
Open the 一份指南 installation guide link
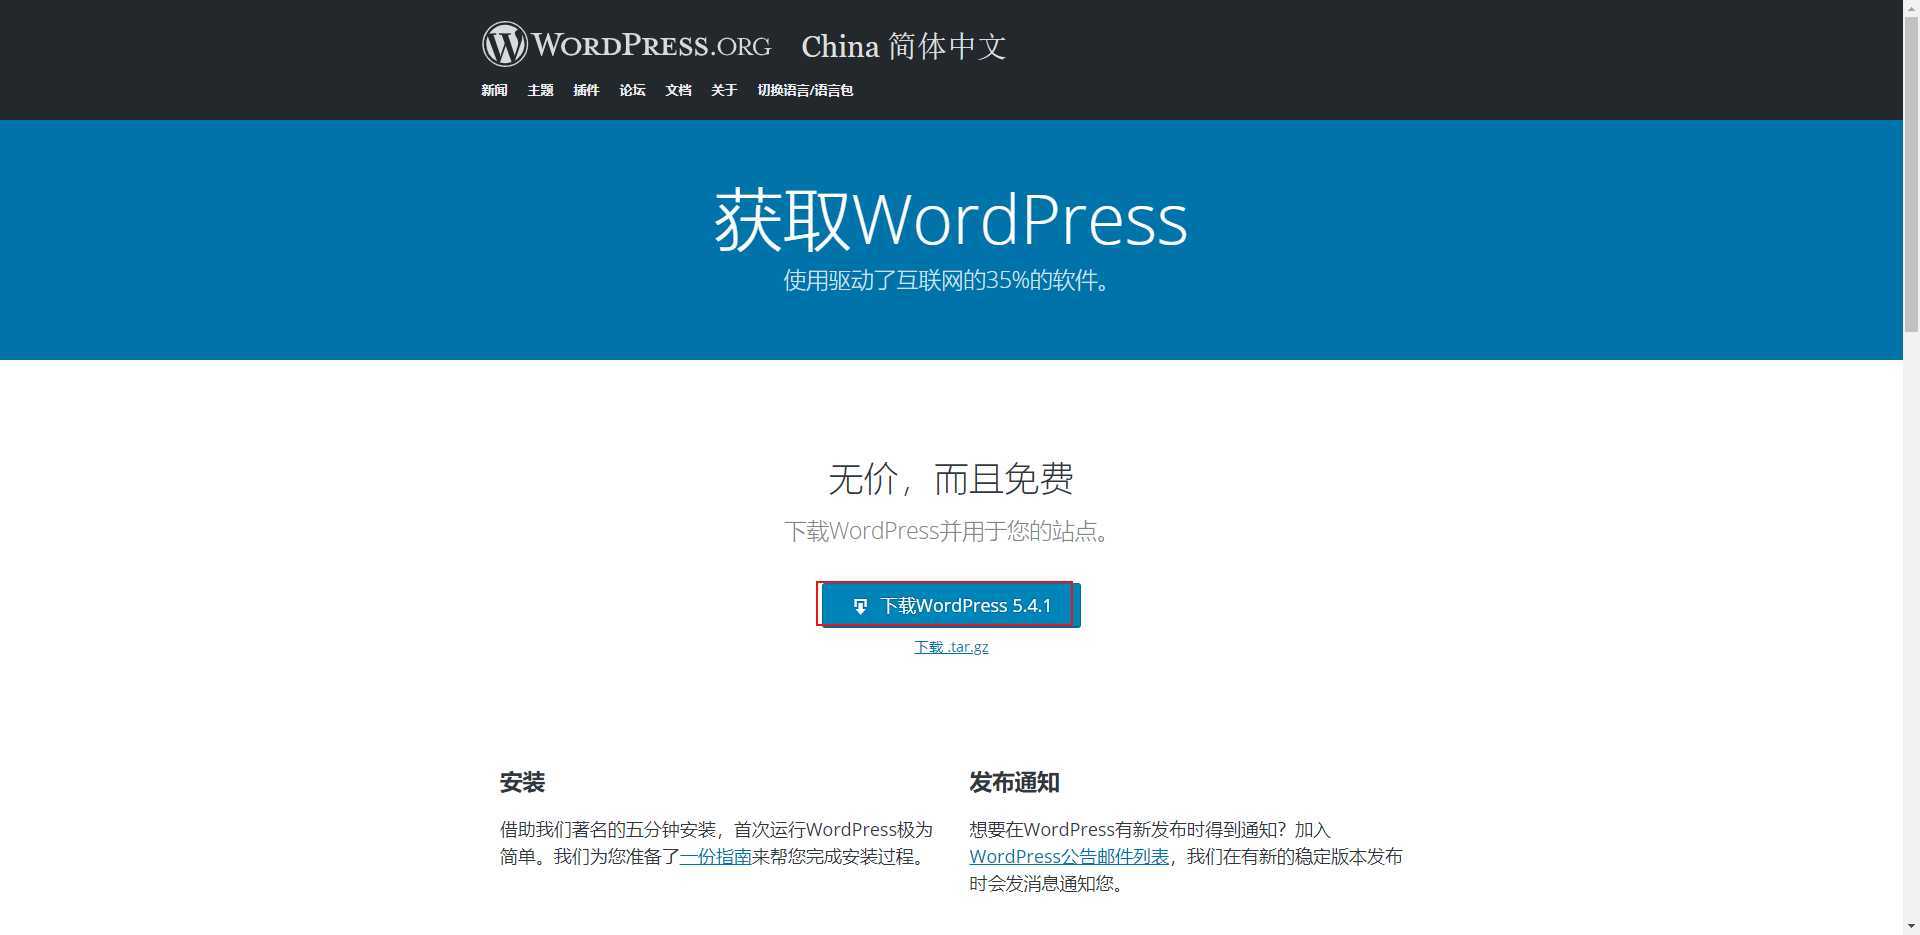click(715, 857)
